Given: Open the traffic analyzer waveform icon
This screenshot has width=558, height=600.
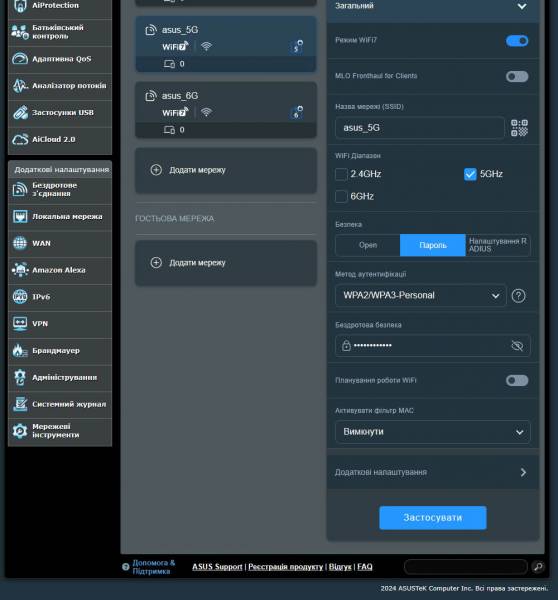Looking at the screenshot, I should point(20,86).
